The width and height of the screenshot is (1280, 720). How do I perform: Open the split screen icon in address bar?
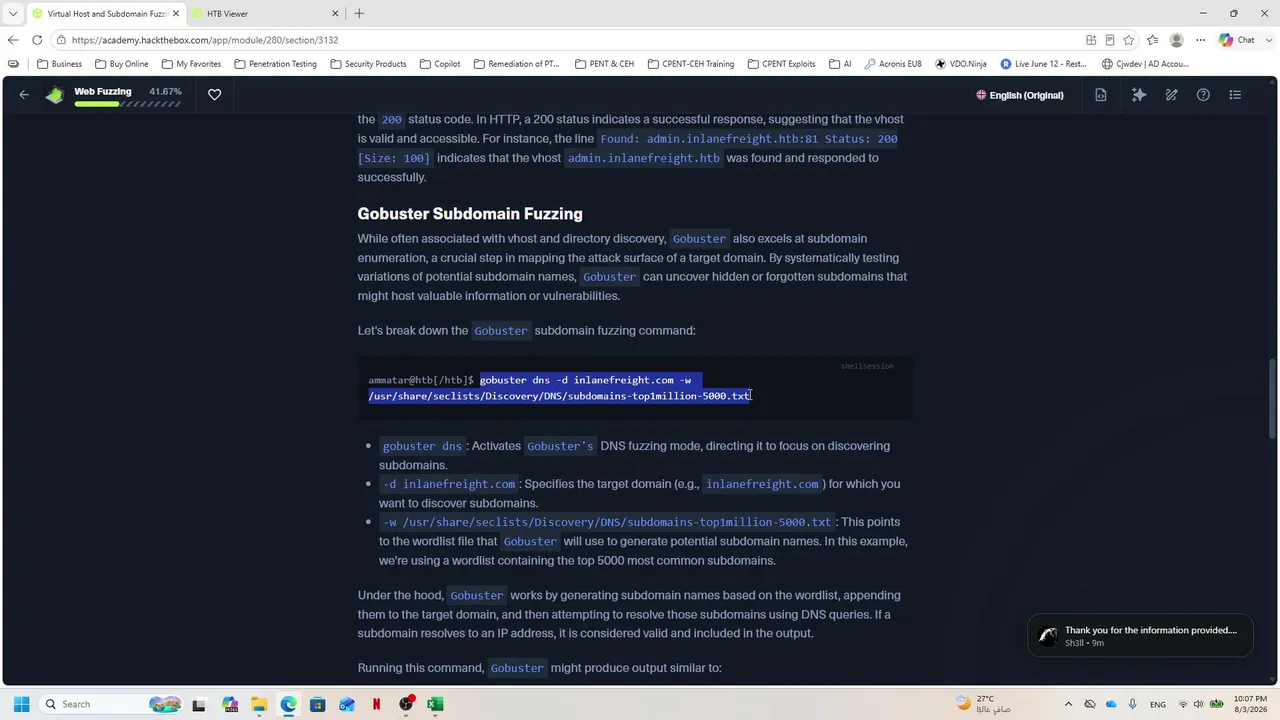pos(1091,40)
